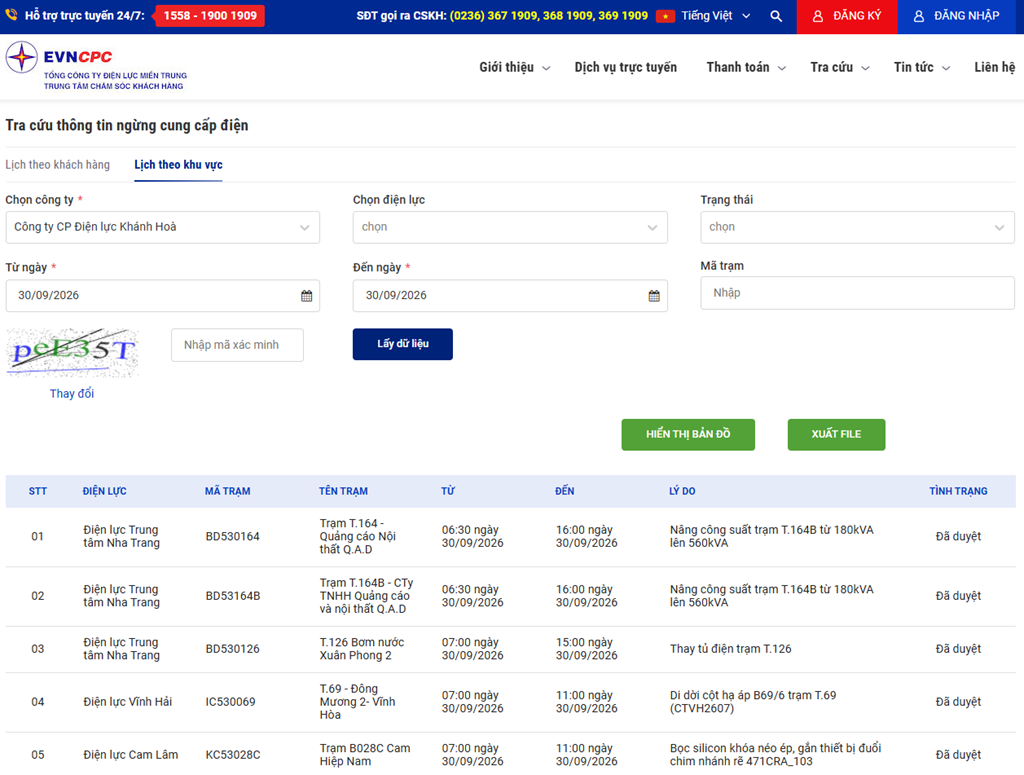Click the captcha verification image
Viewport: 1024px width, 775px height.
click(72, 353)
